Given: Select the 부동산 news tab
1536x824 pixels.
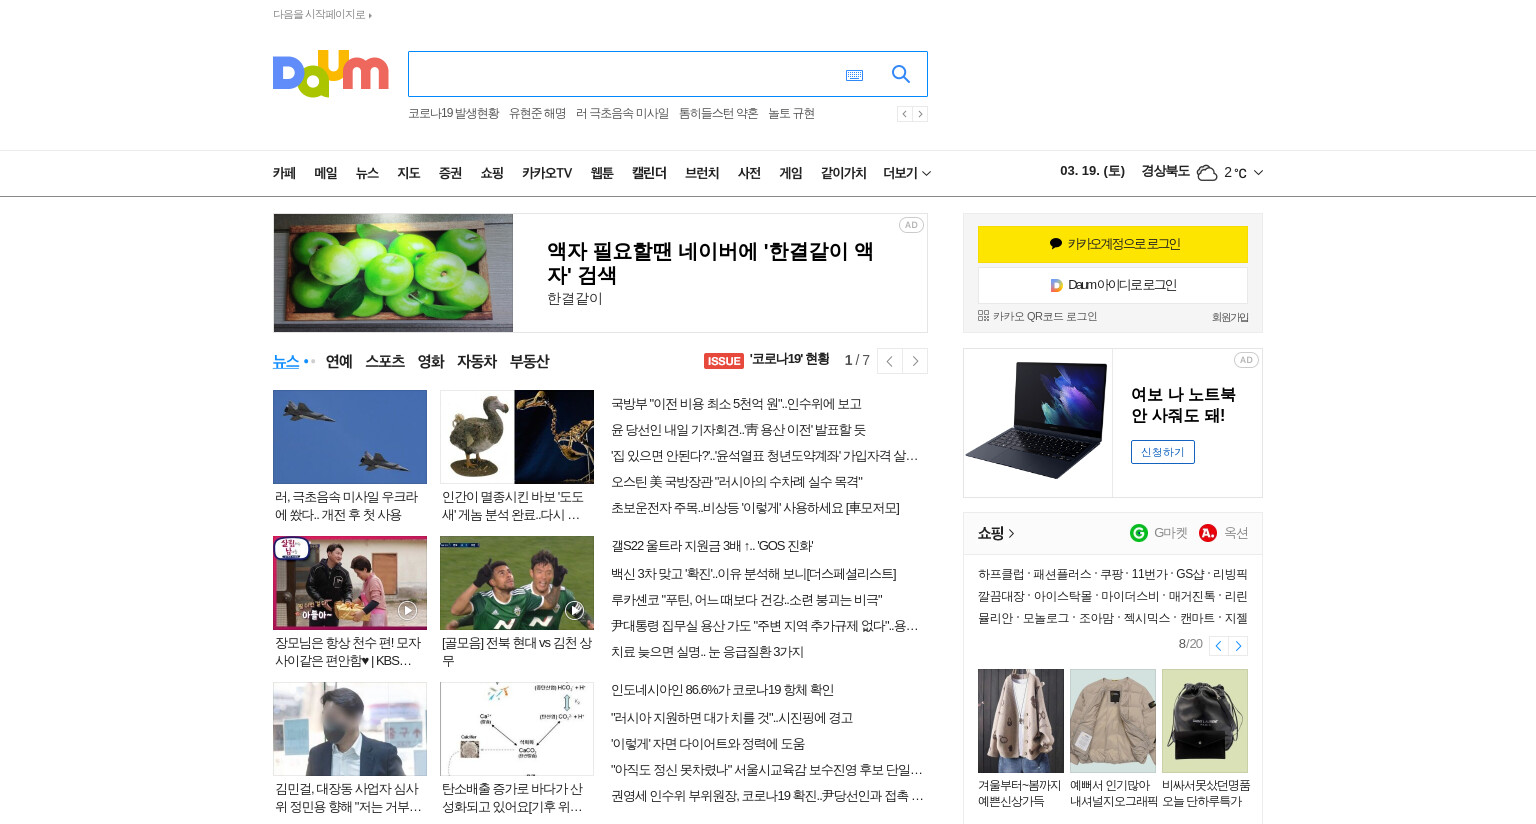Looking at the screenshot, I should point(529,361).
